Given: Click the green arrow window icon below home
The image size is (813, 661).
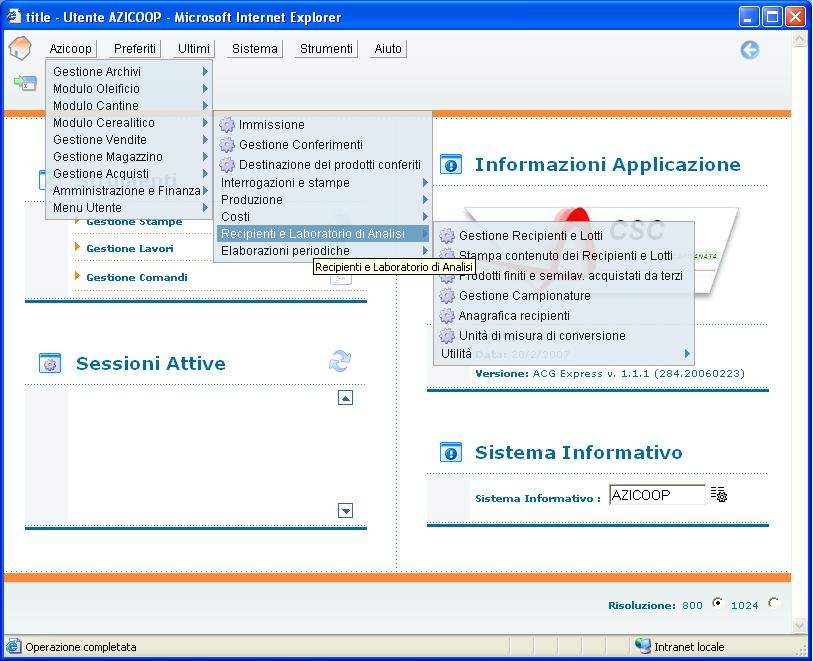Looking at the screenshot, I should tap(25, 83).
